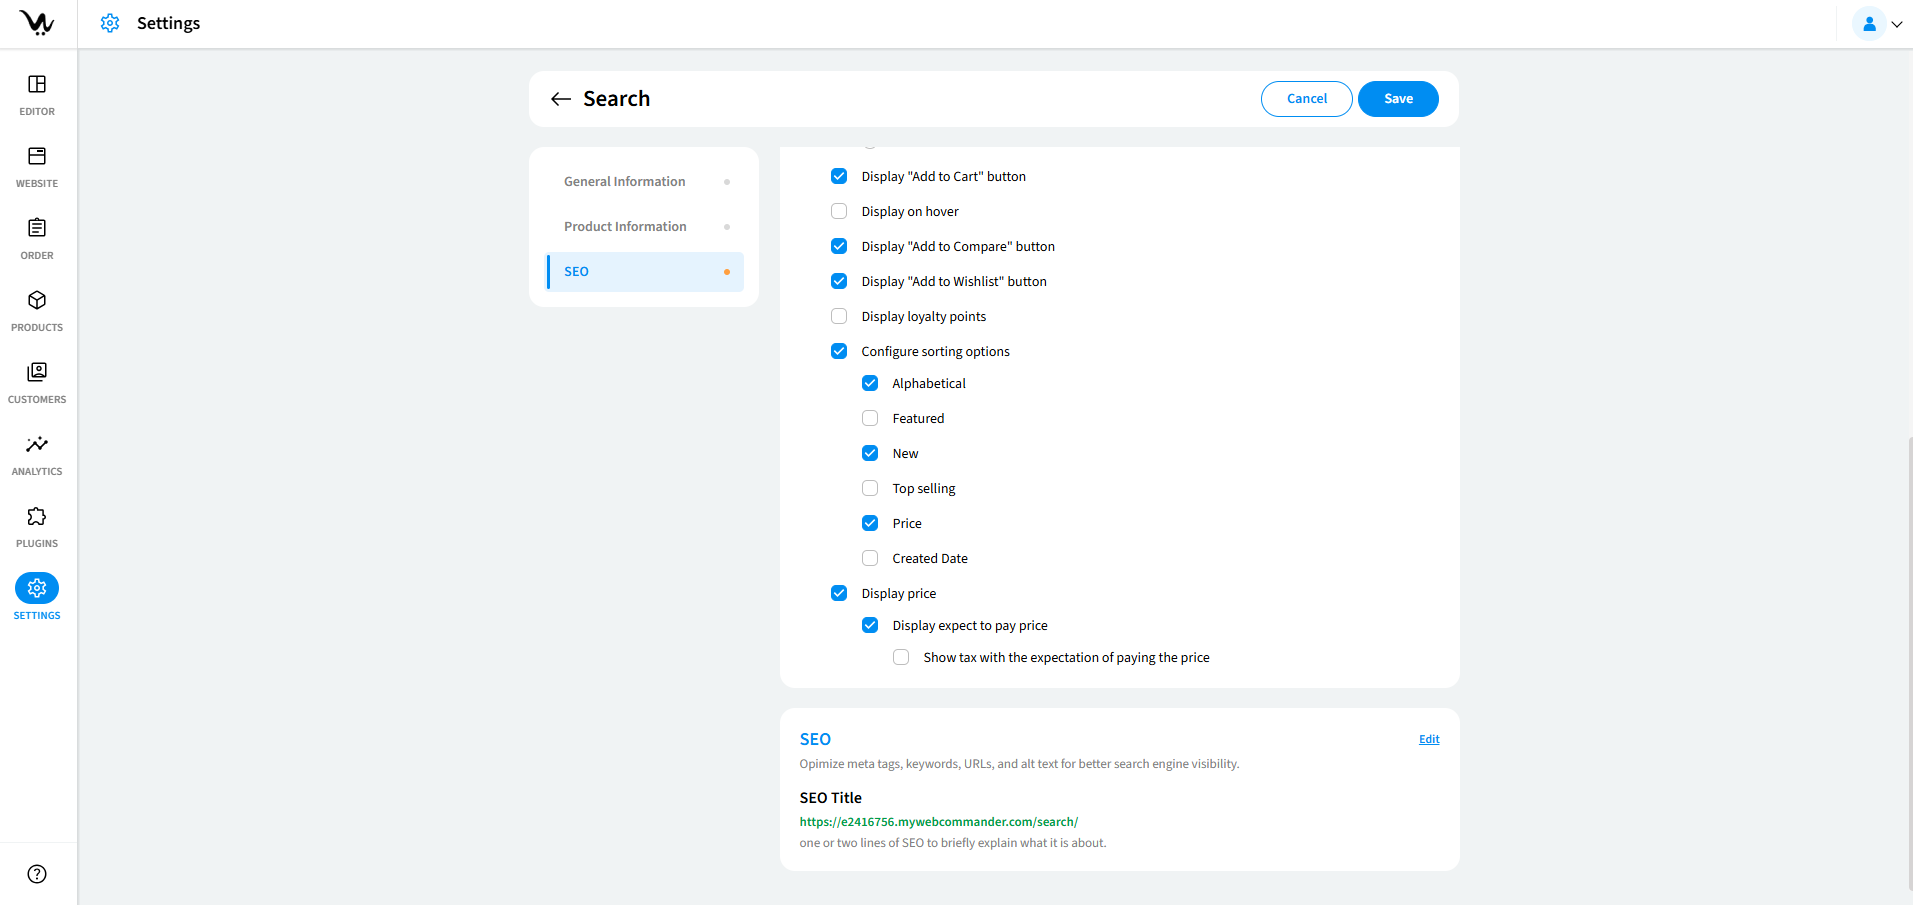This screenshot has height=905, width=1913.
Task: Click the Cancel button
Action: click(1306, 99)
